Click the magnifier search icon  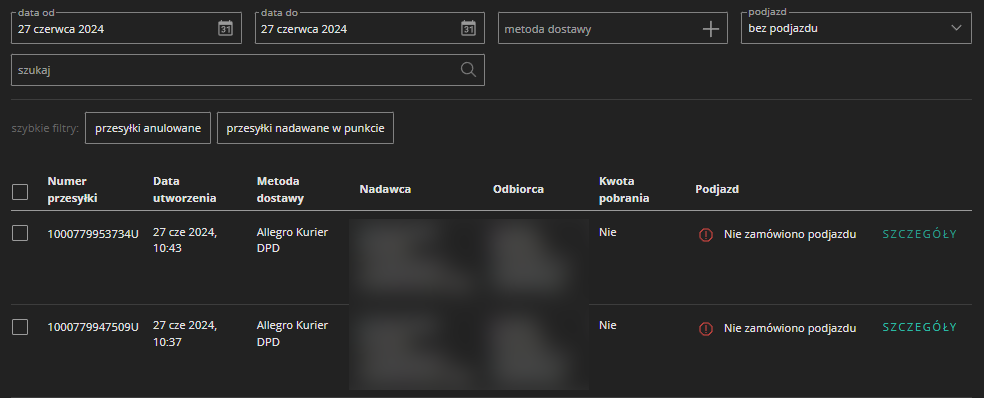pos(468,69)
